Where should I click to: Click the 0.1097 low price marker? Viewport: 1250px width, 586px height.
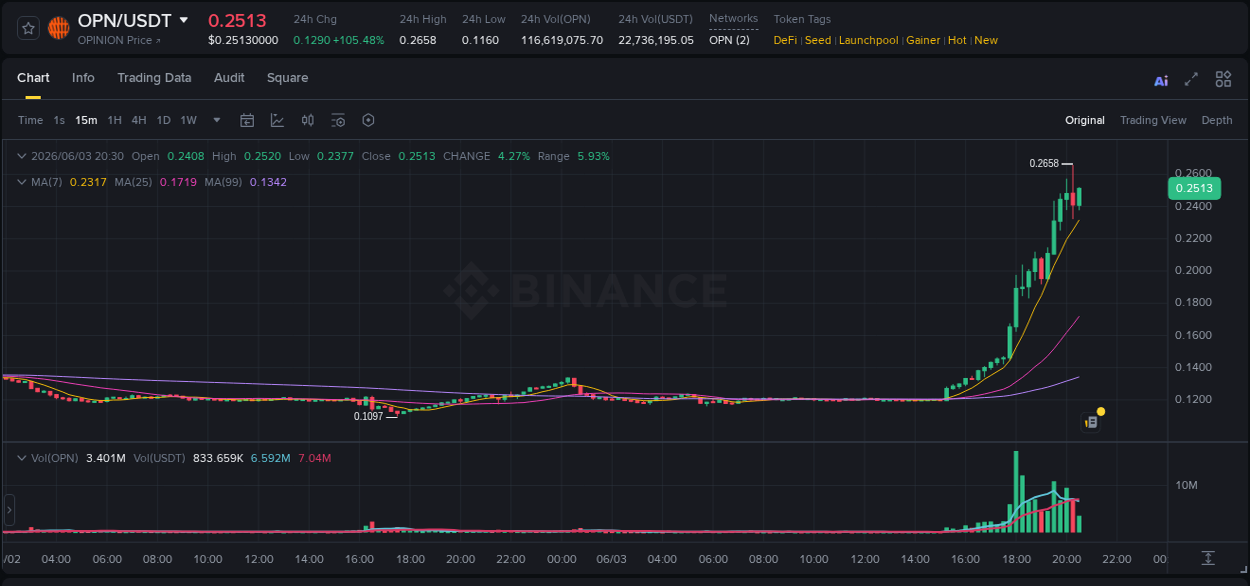(x=368, y=415)
